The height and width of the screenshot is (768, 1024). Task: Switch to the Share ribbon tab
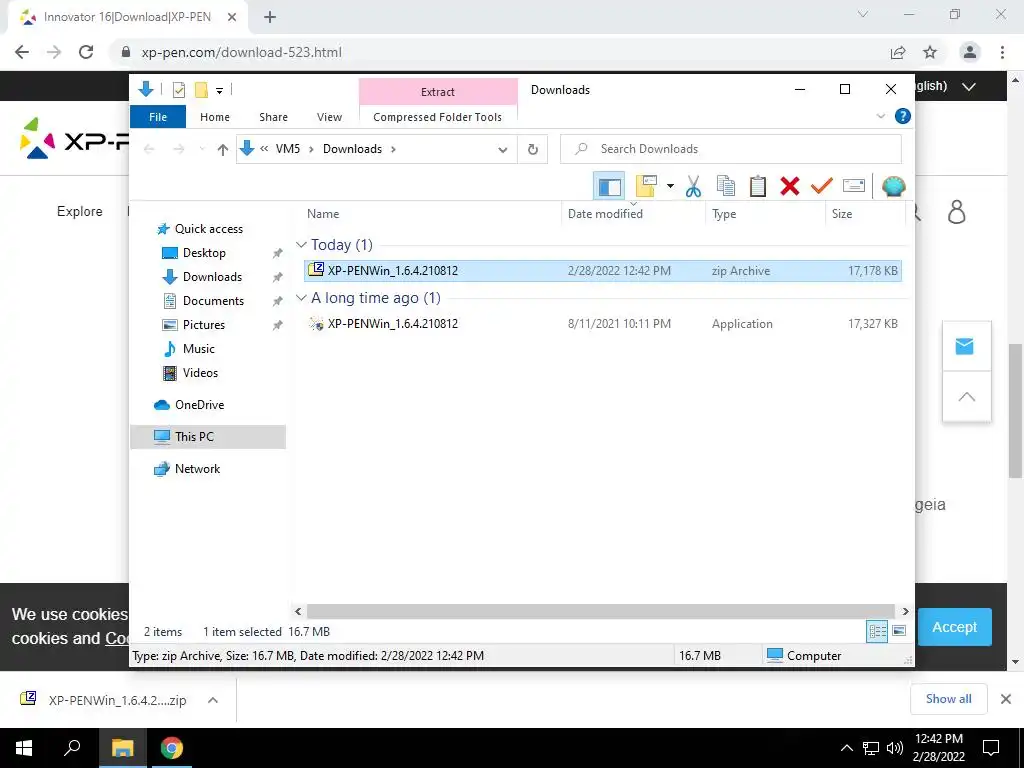tap(273, 117)
